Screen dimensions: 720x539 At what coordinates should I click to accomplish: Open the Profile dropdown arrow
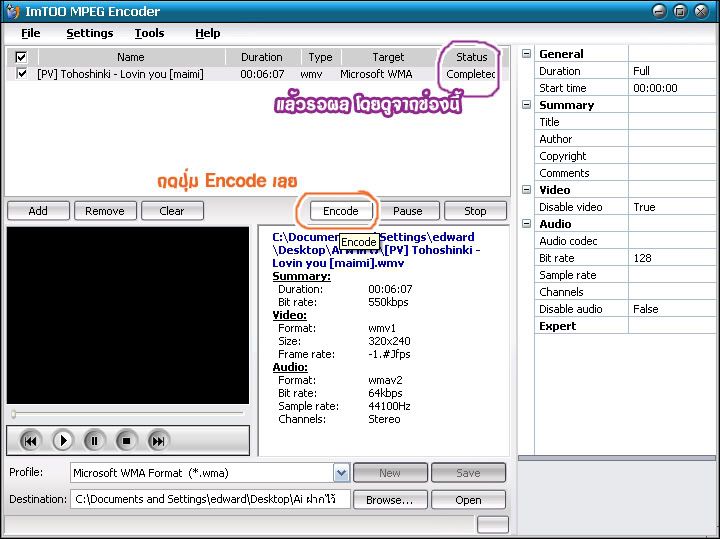[x=341, y=473]
